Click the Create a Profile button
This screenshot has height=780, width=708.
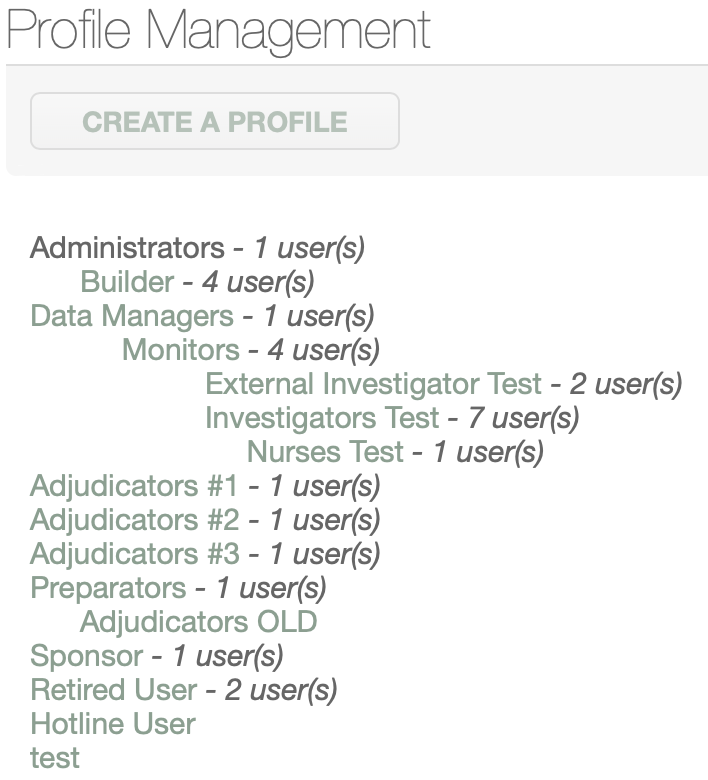[215, 122]
